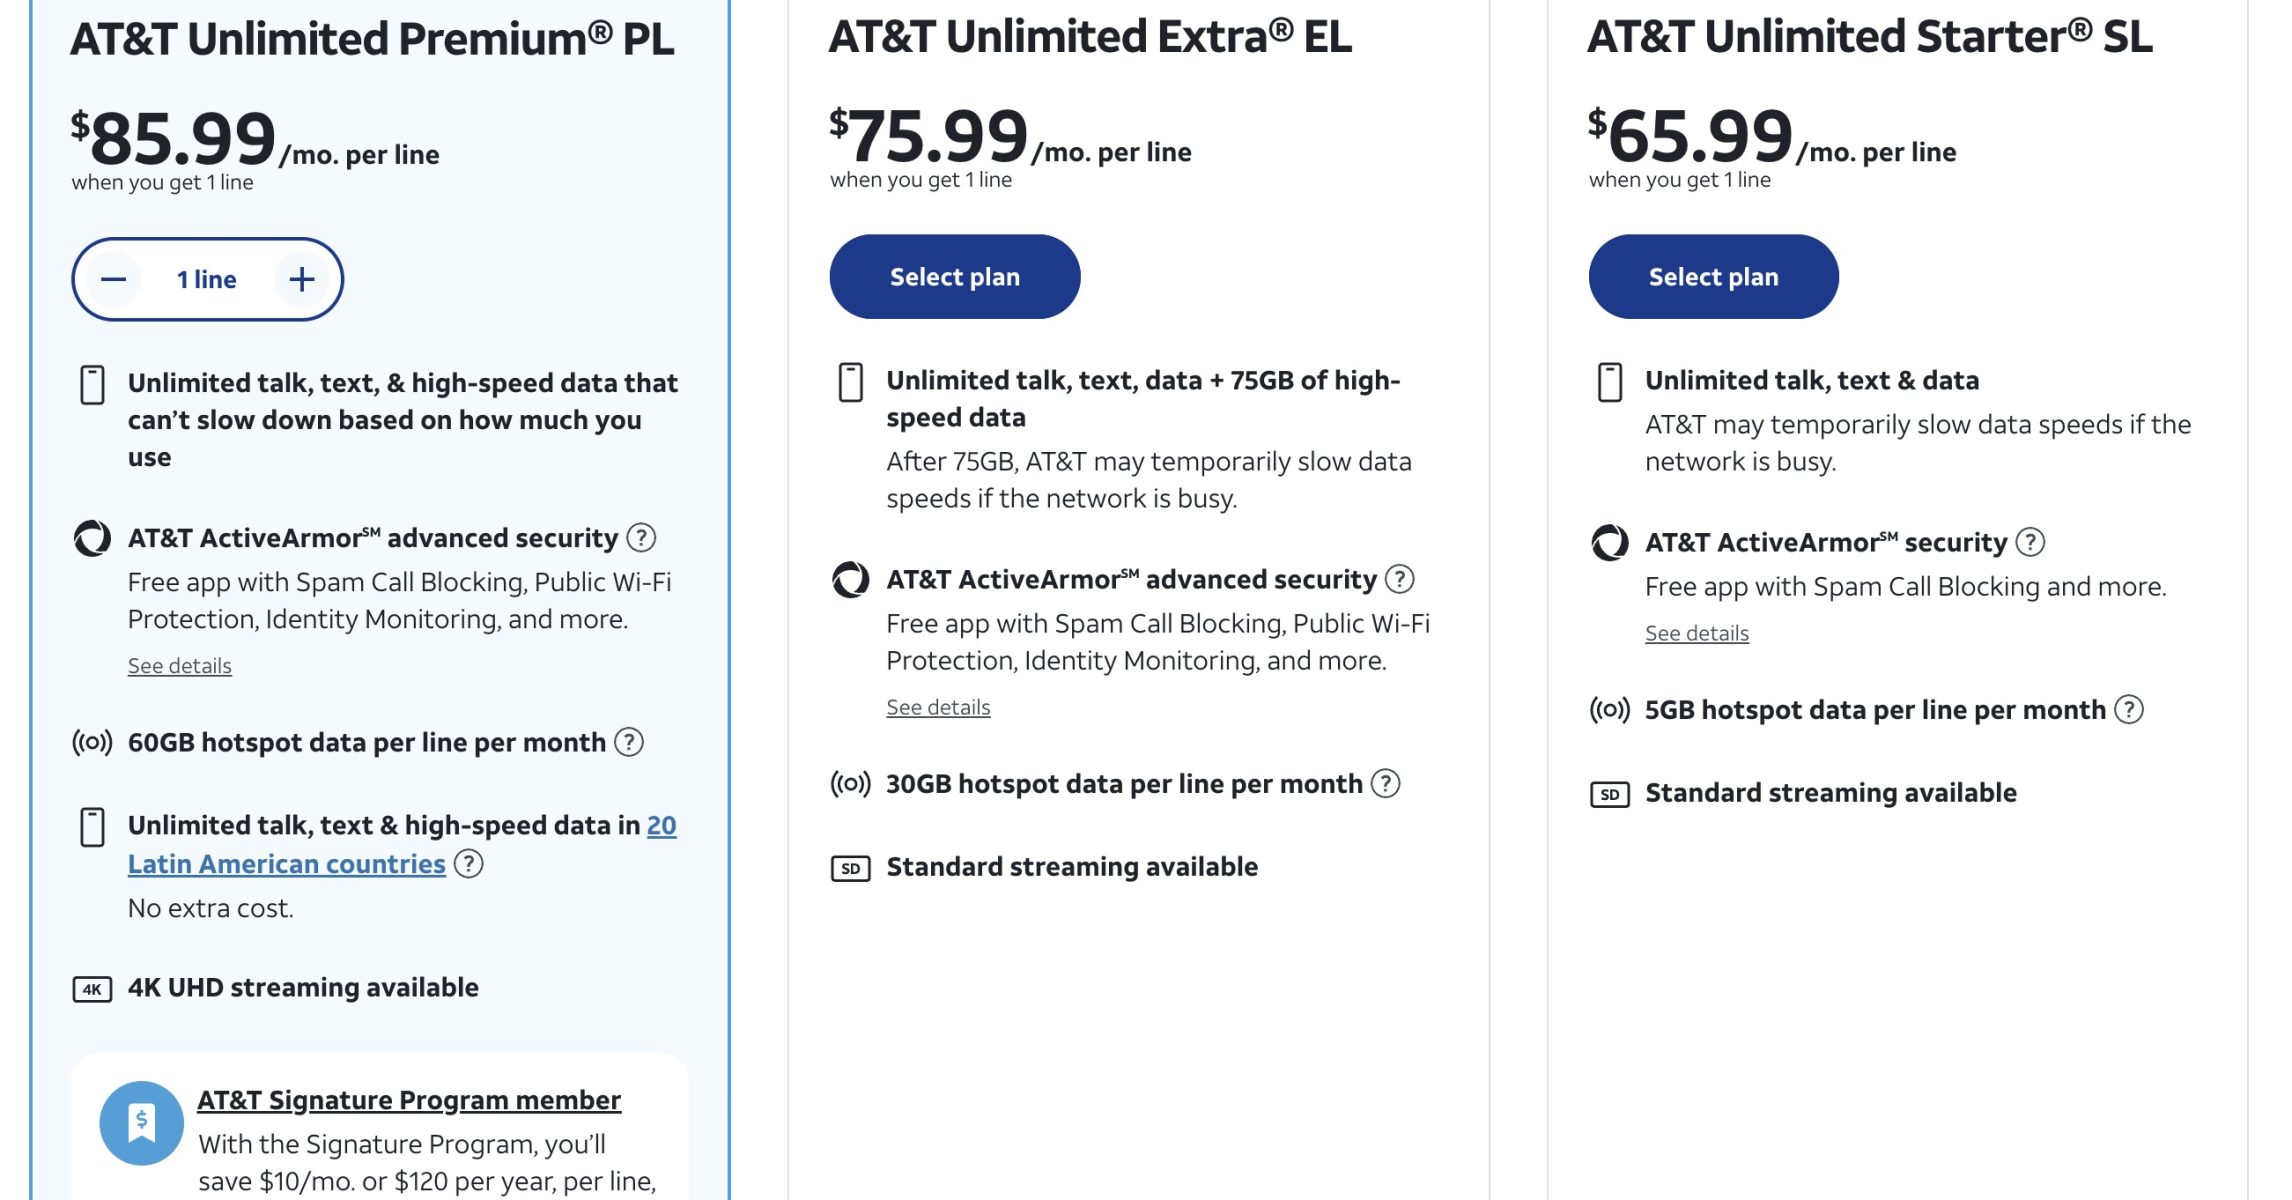Click help icon next to 5GB hotspot data
The width and height of the screenshot is (2292, 1200).
(2129, 710)
